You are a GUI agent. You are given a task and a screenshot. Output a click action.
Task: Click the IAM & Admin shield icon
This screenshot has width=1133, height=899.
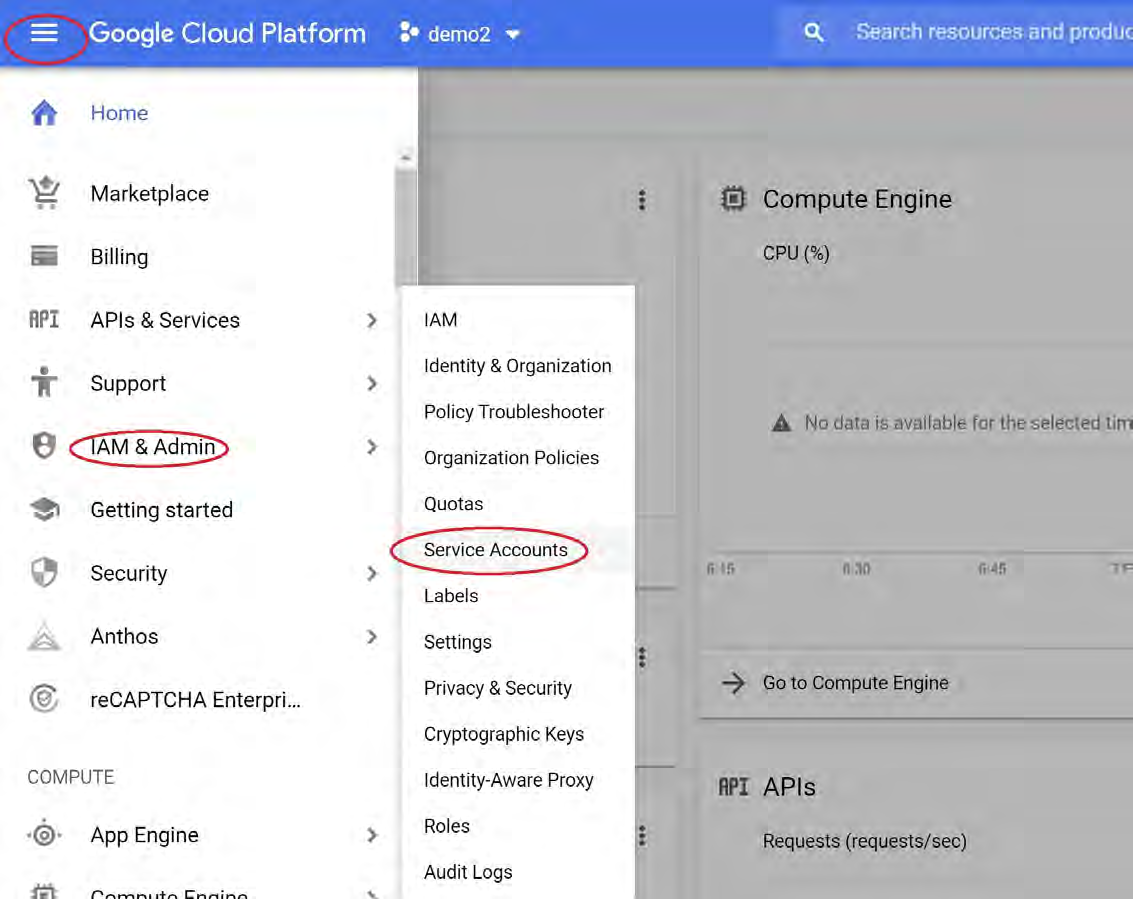click(x=44, y=446)
